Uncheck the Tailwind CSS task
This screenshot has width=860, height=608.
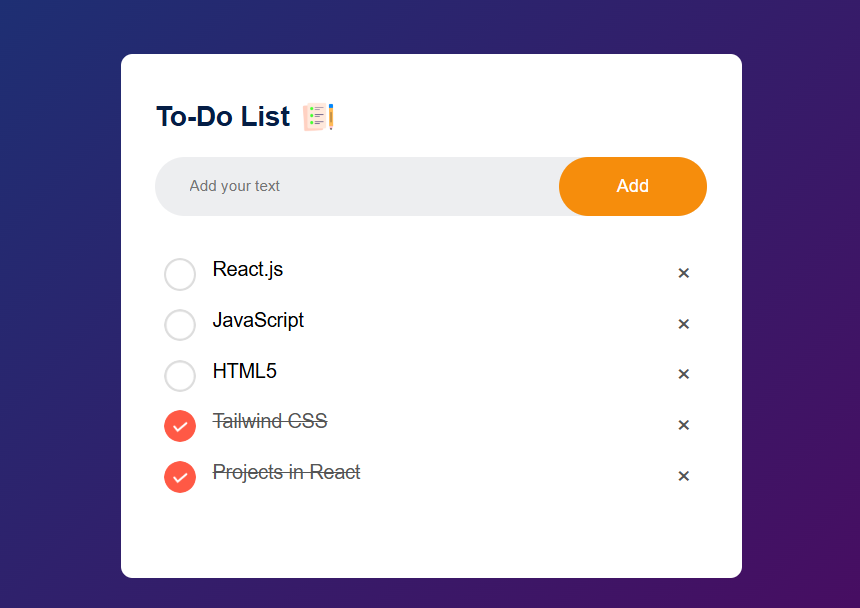point(180,426)
